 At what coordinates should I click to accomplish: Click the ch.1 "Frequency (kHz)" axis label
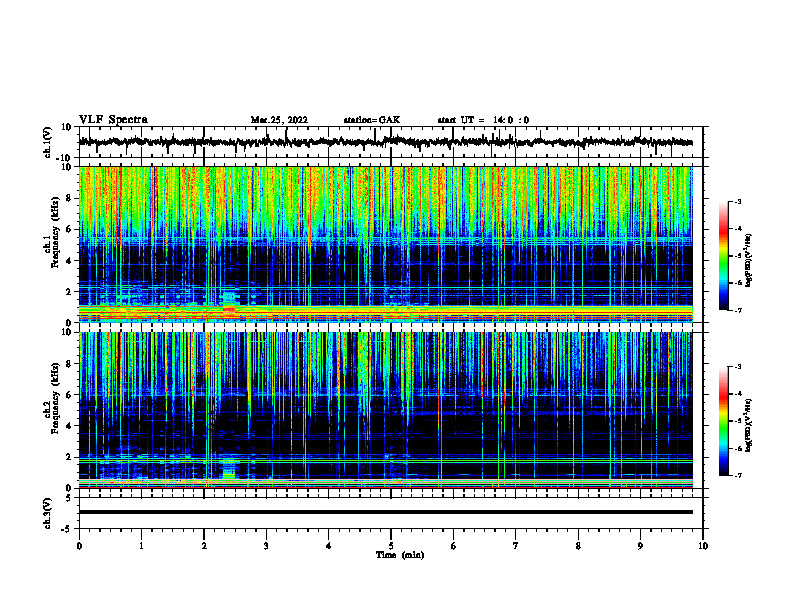[x=55, y=232]
